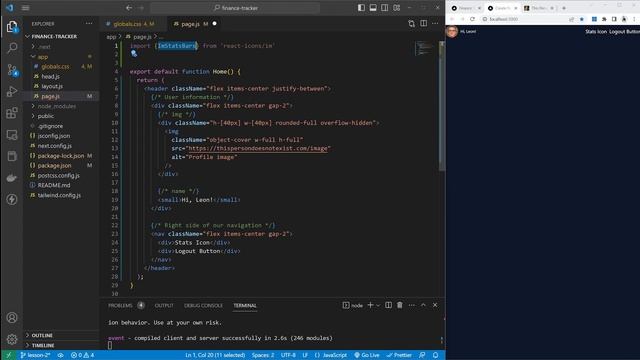The image size is (640, 360).
Task: Toggle the secondary side bar layout icon
Action: click(385, 8)
